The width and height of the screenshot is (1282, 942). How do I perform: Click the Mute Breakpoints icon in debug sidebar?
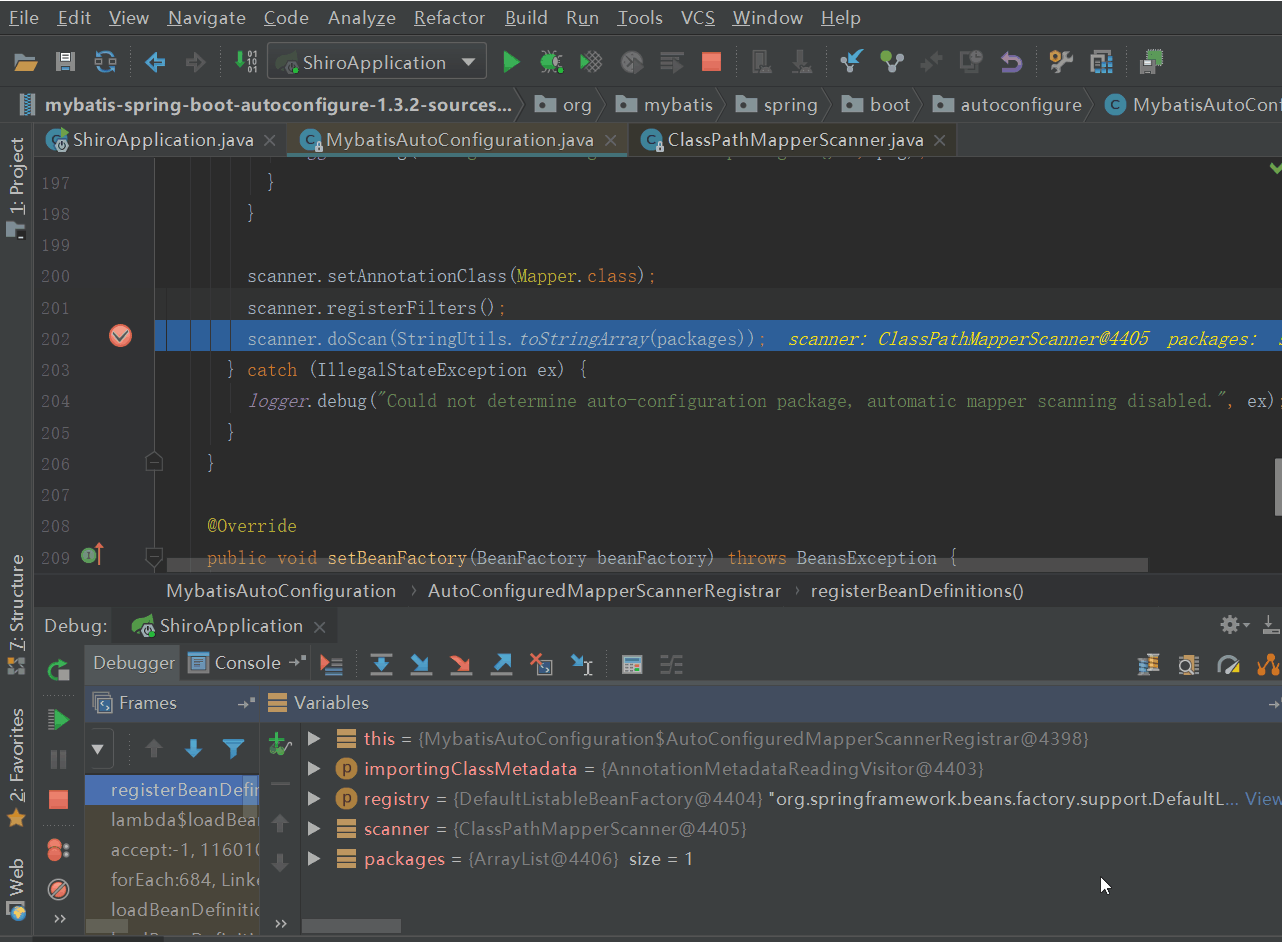59,888
